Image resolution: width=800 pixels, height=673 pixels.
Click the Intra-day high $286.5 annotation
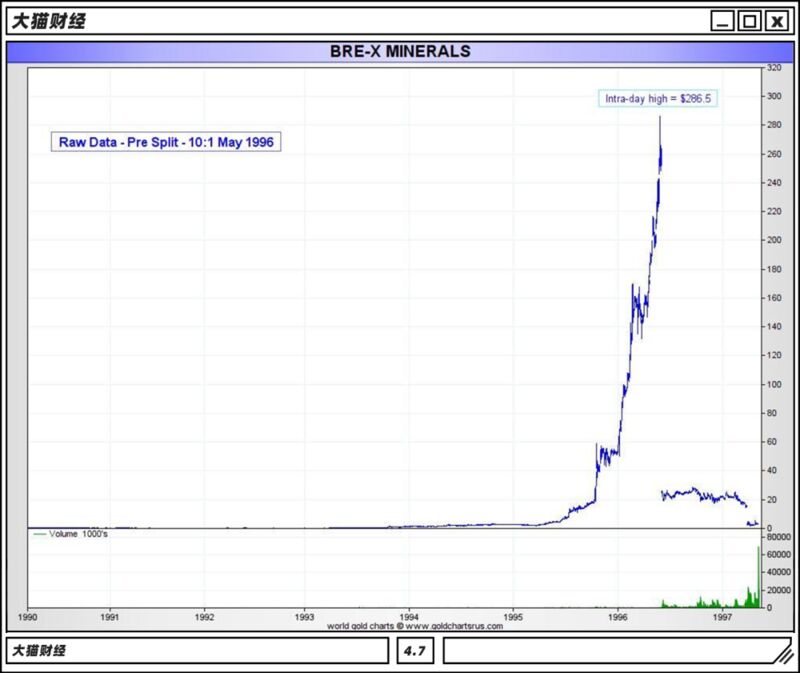(x=658, y=98)
